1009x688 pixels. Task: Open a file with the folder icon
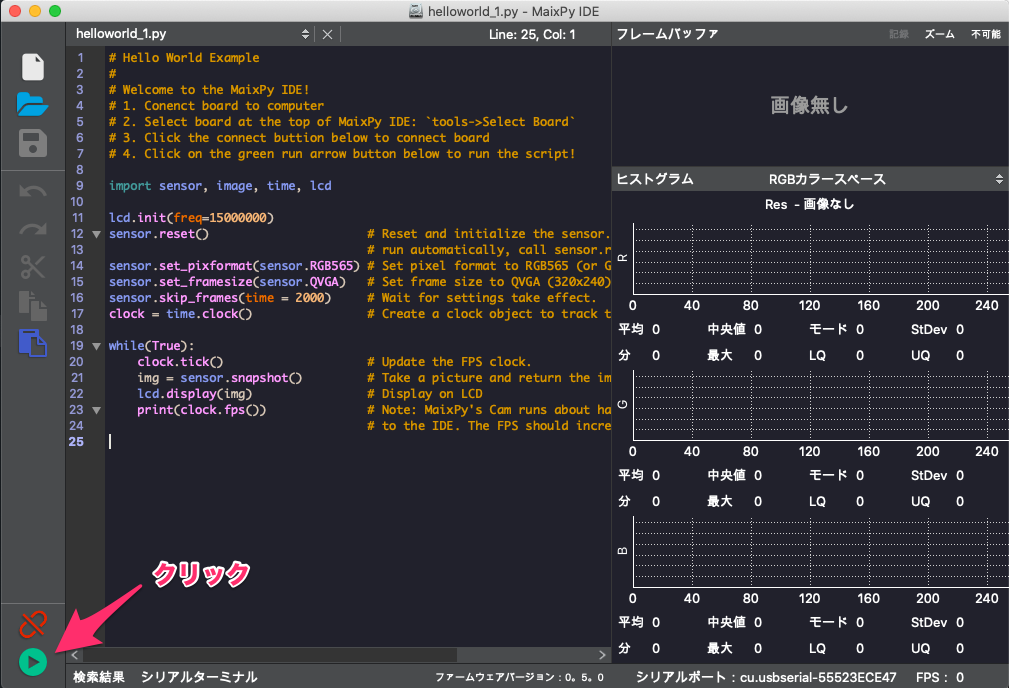click(33, 104)
